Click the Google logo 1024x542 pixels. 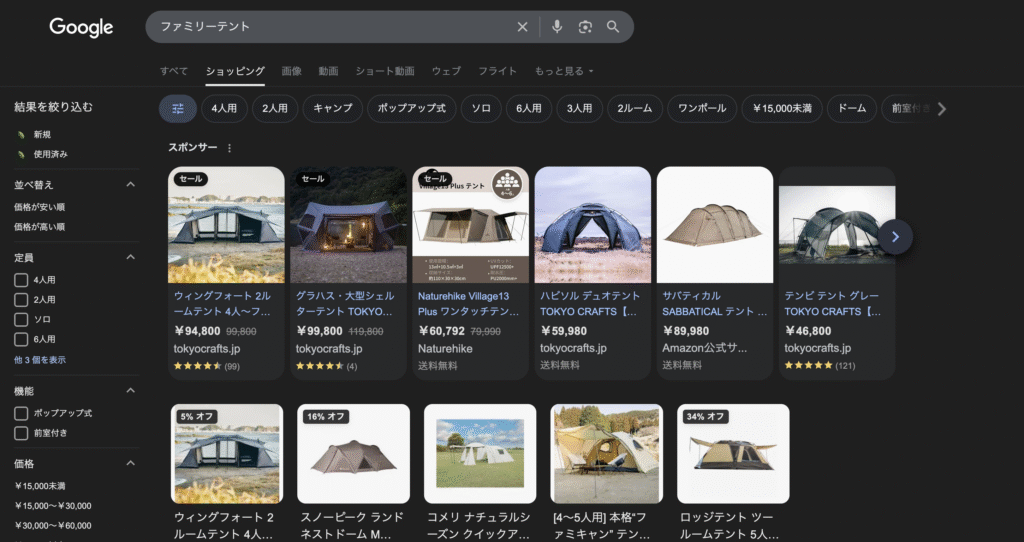pyautogui.click(x=81, y=27)
